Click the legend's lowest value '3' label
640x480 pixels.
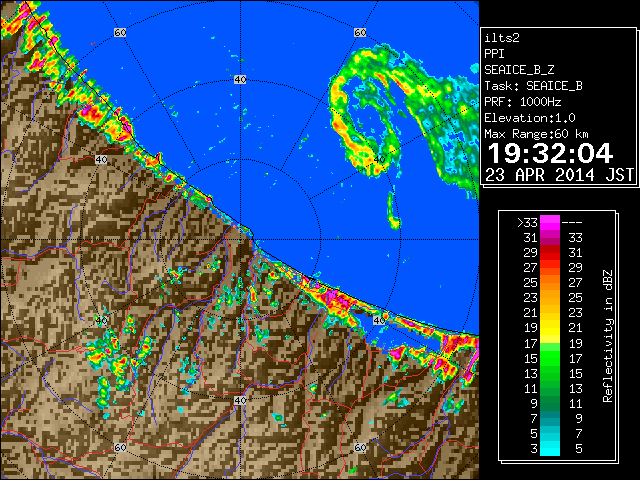pyautogui.click(x=534, y=449)
